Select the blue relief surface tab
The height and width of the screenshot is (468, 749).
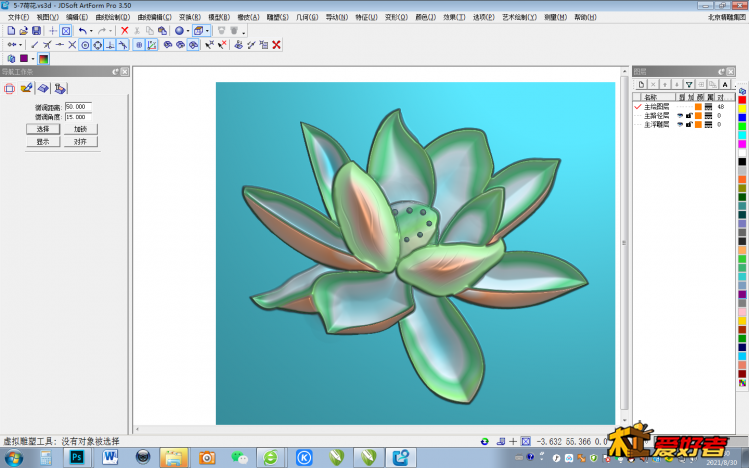[43, 88]
